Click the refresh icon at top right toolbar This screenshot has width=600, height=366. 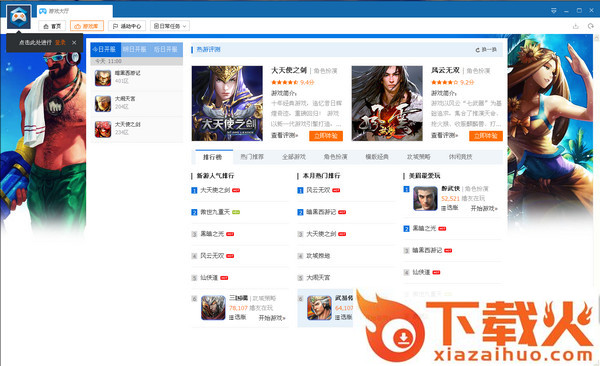(x=590, y=26)
